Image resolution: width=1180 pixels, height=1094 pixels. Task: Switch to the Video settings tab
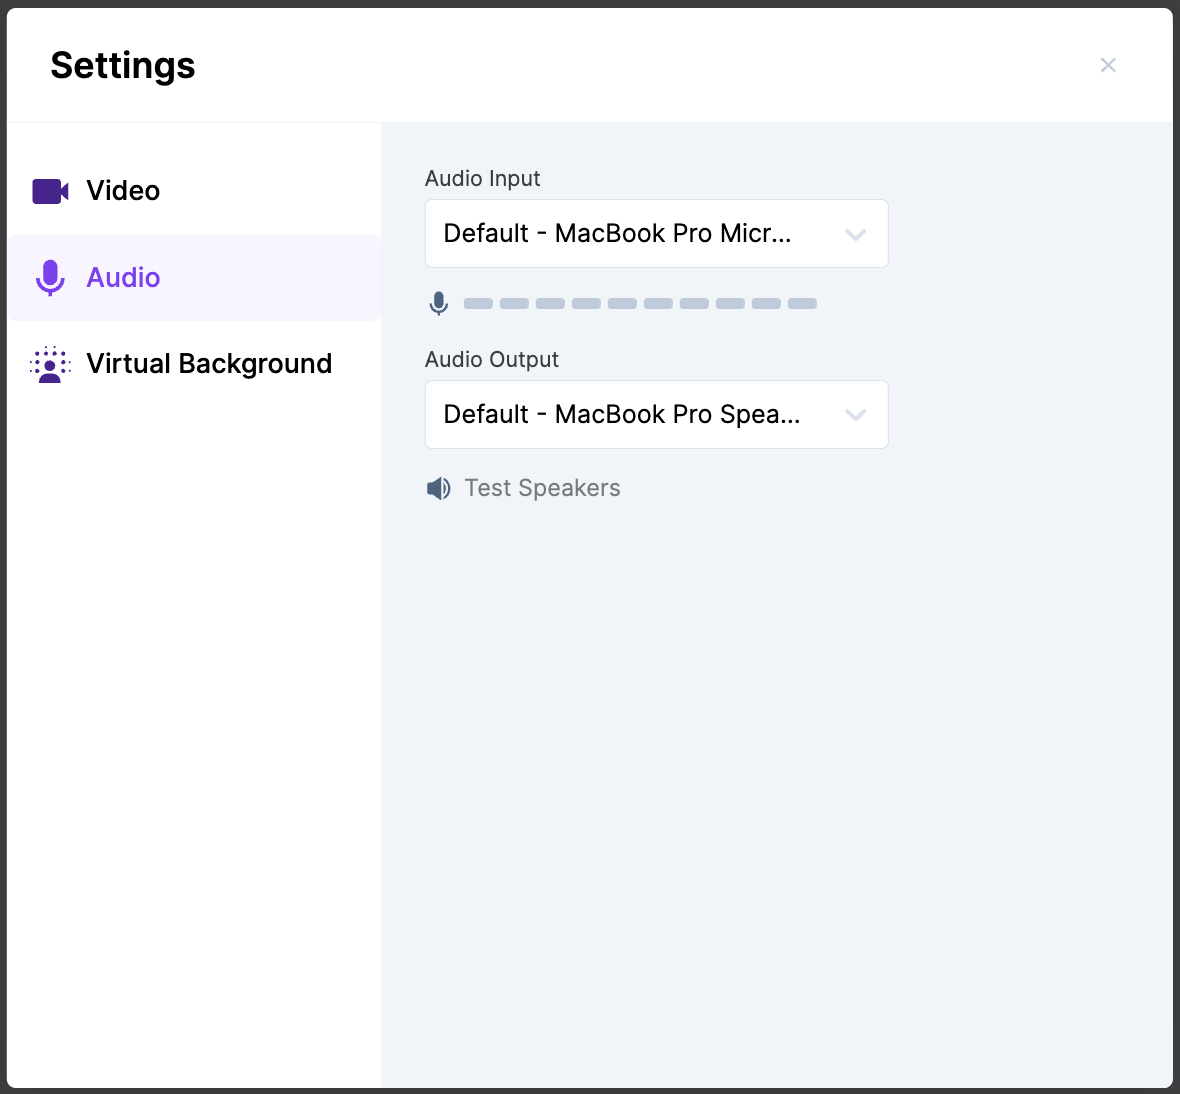pyautogui.click(x=123, y=191)
